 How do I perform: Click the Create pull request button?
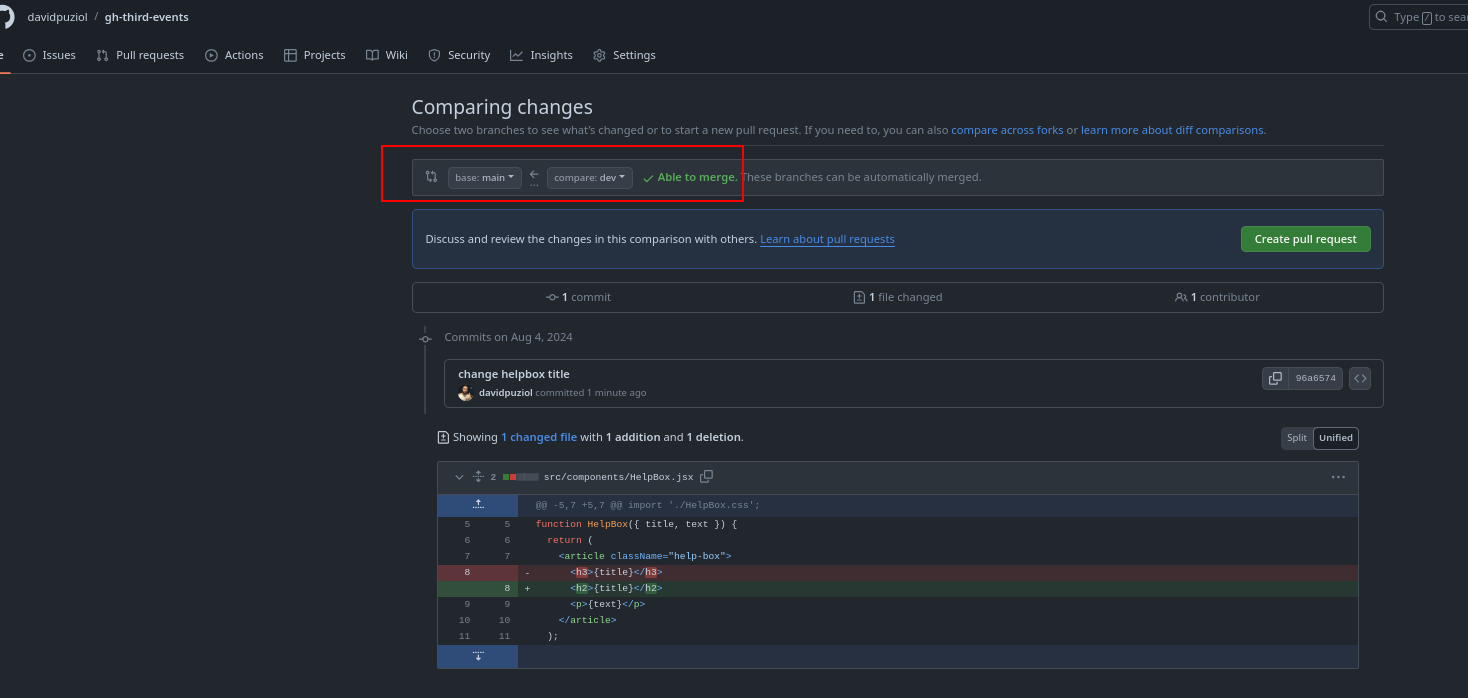tap(1305, 239)
